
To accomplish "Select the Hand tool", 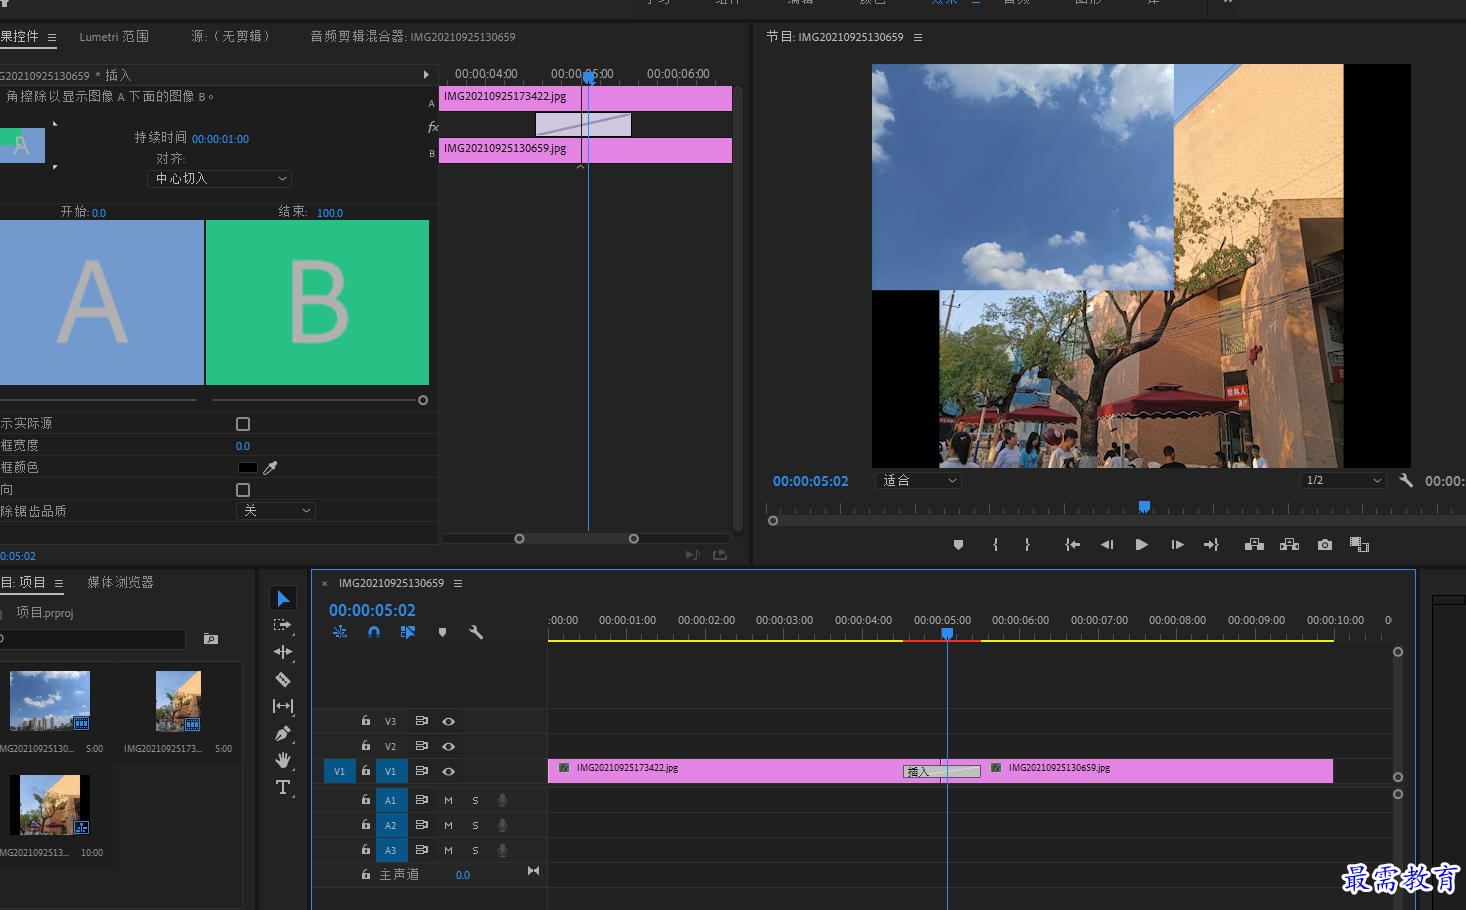I will pos(283,760).
